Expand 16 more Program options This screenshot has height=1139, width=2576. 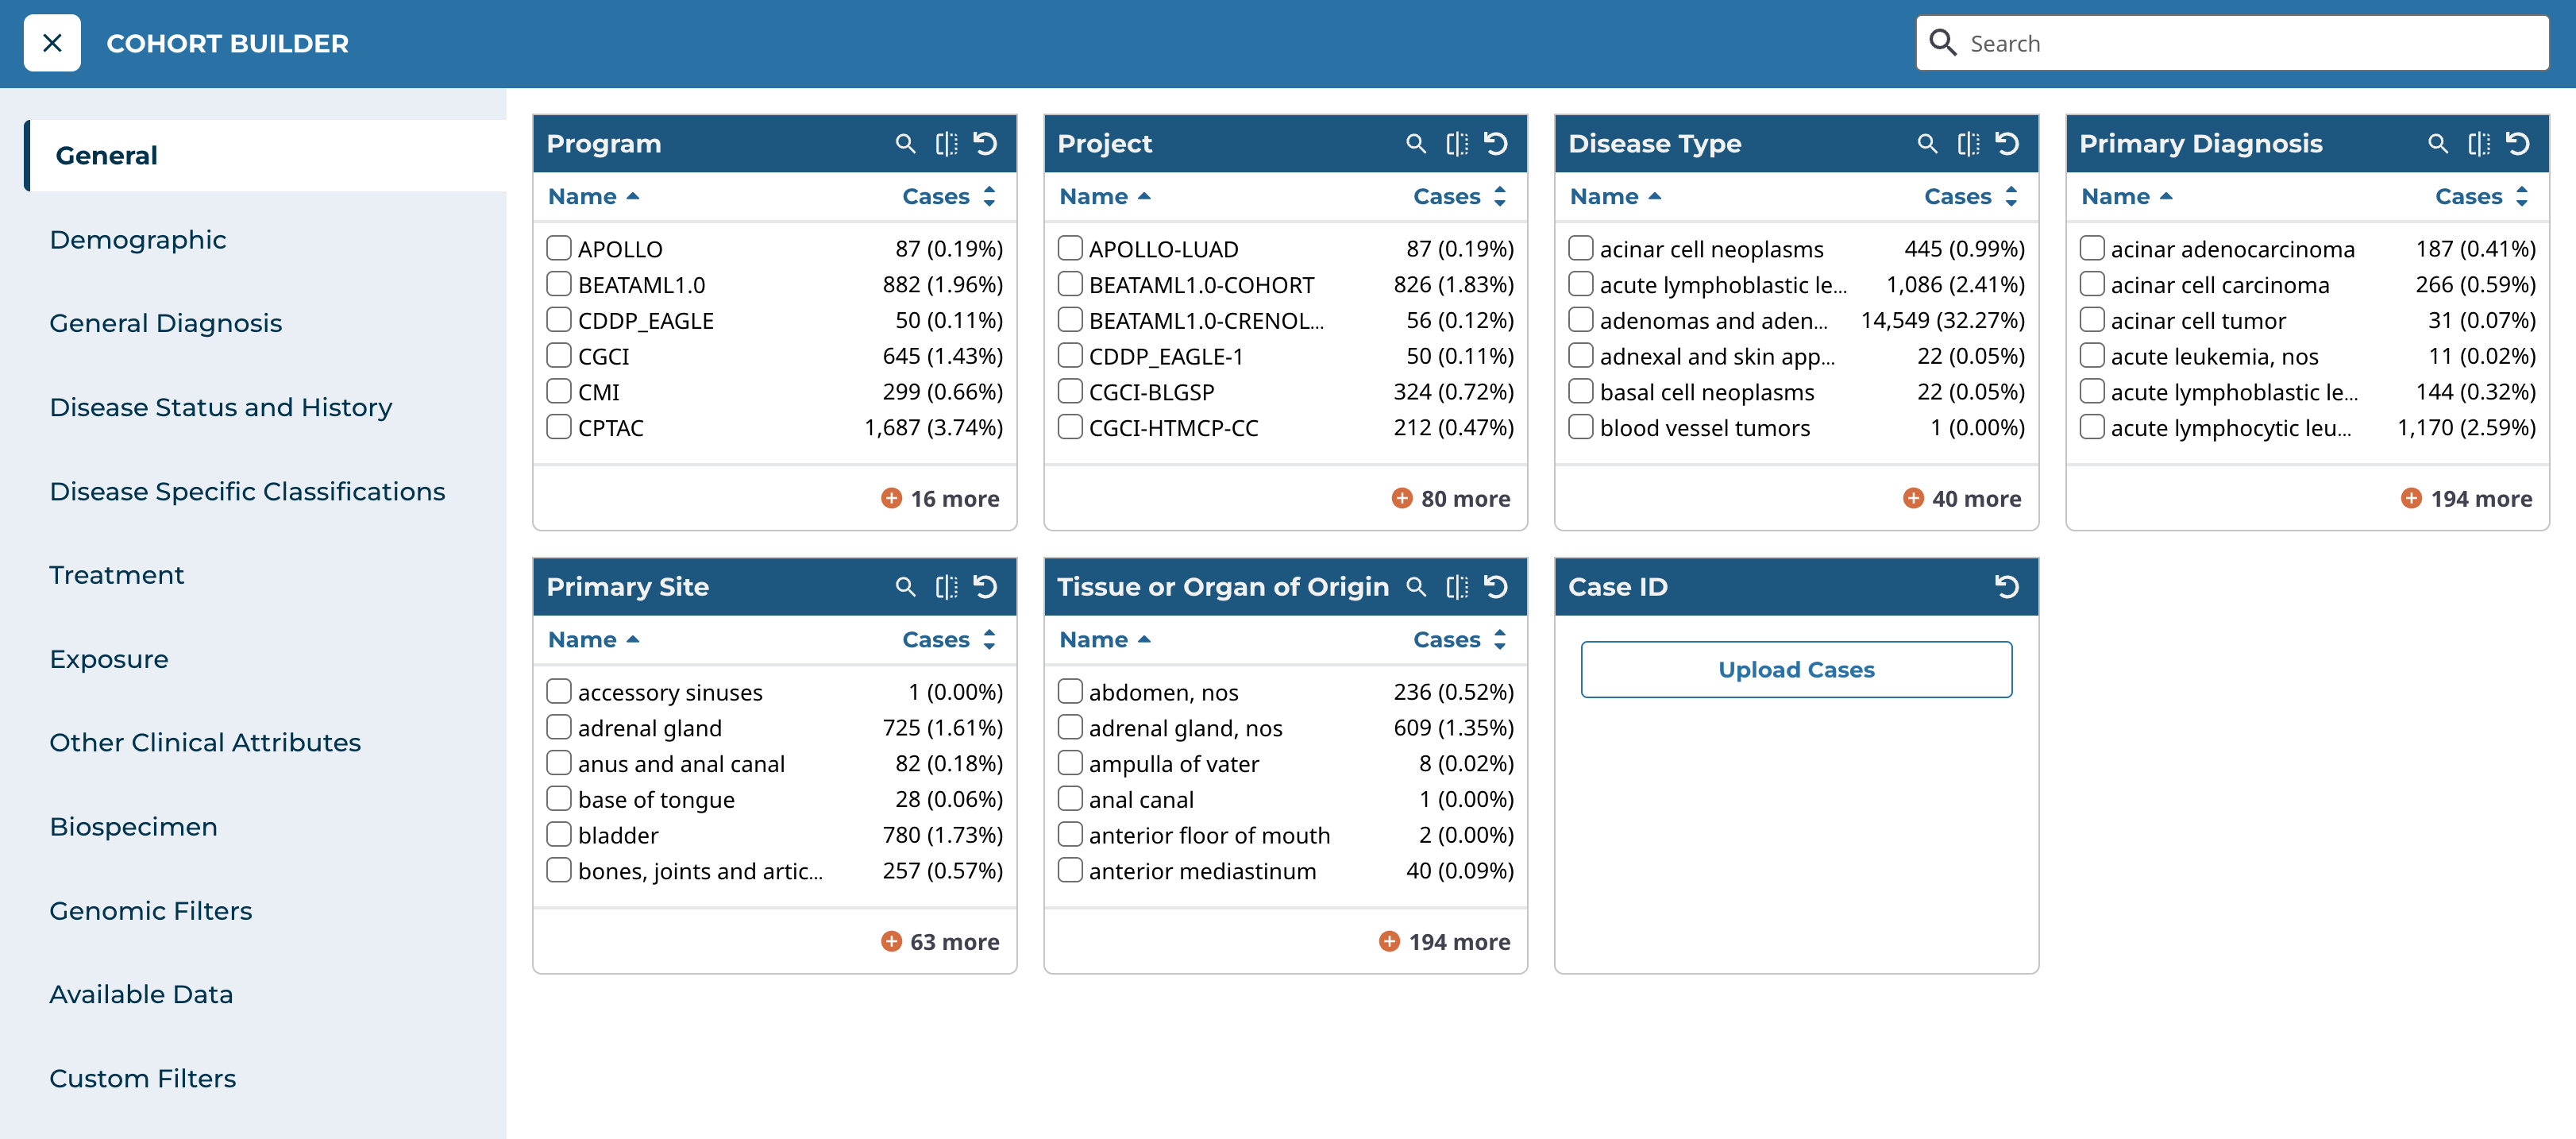point(940,498)
